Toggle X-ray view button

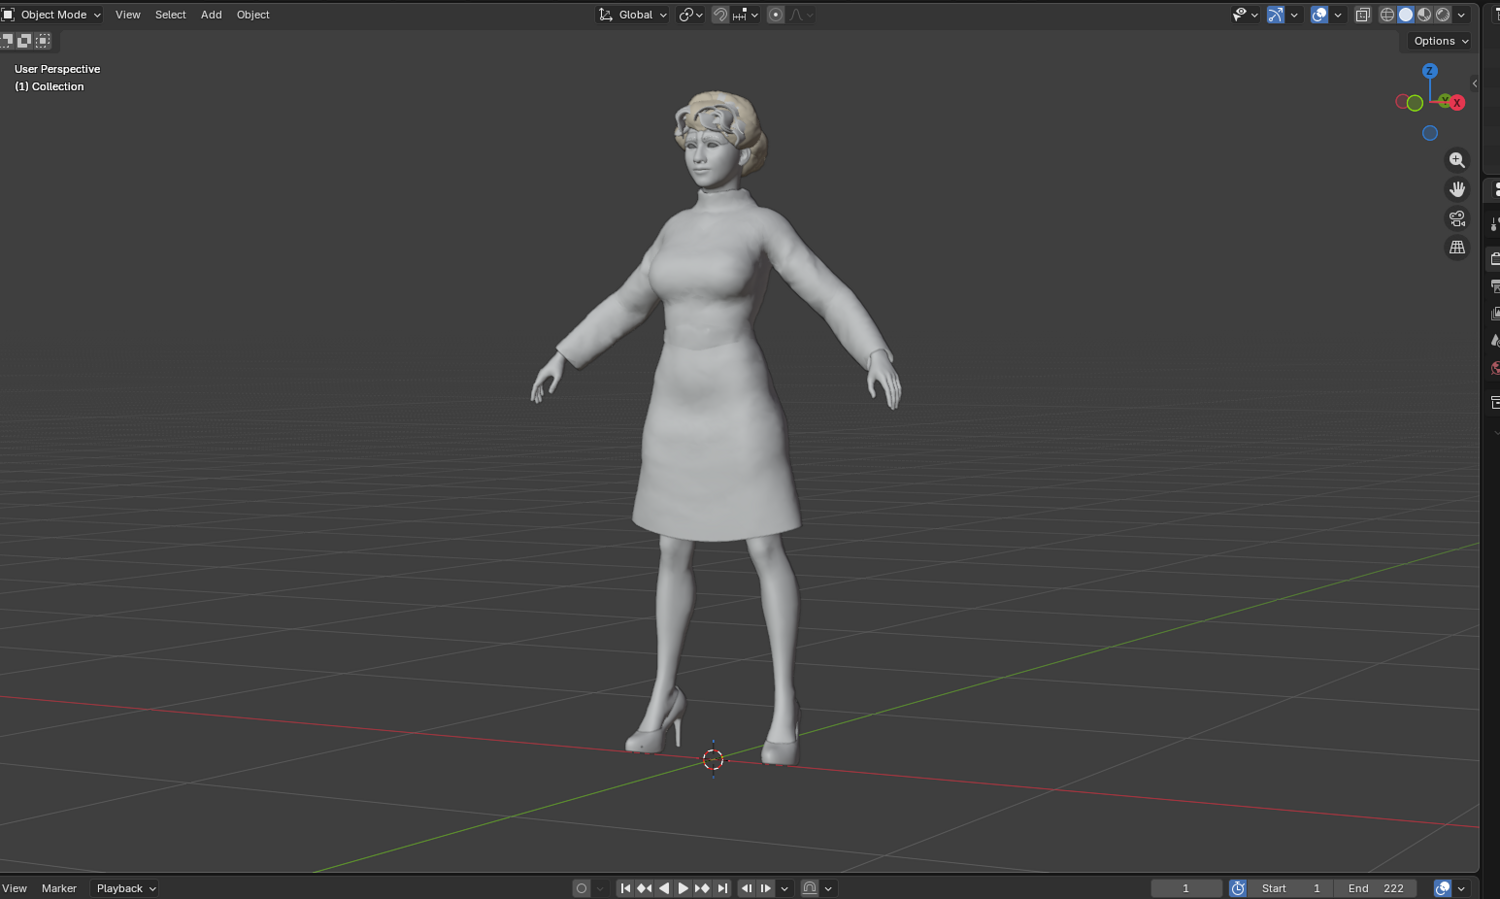pos(1362,15)
